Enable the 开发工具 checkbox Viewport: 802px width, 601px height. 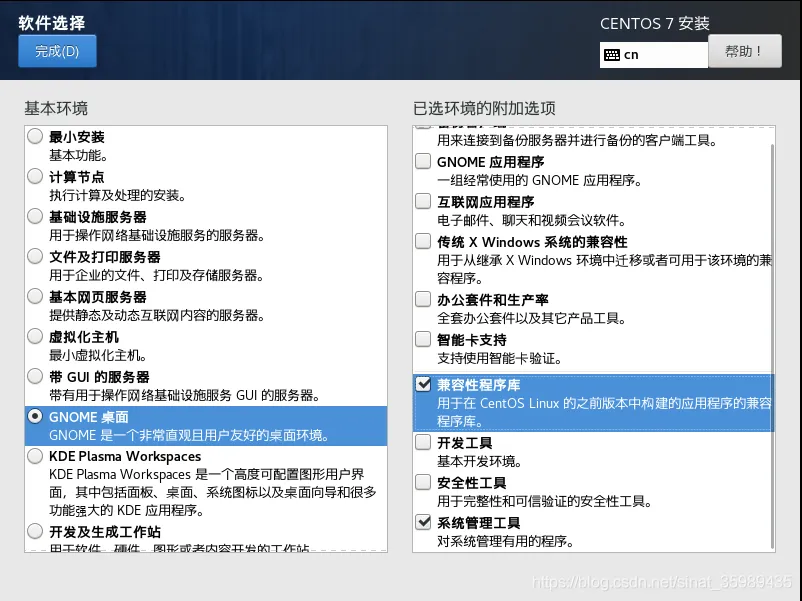[x=423, y=442]
